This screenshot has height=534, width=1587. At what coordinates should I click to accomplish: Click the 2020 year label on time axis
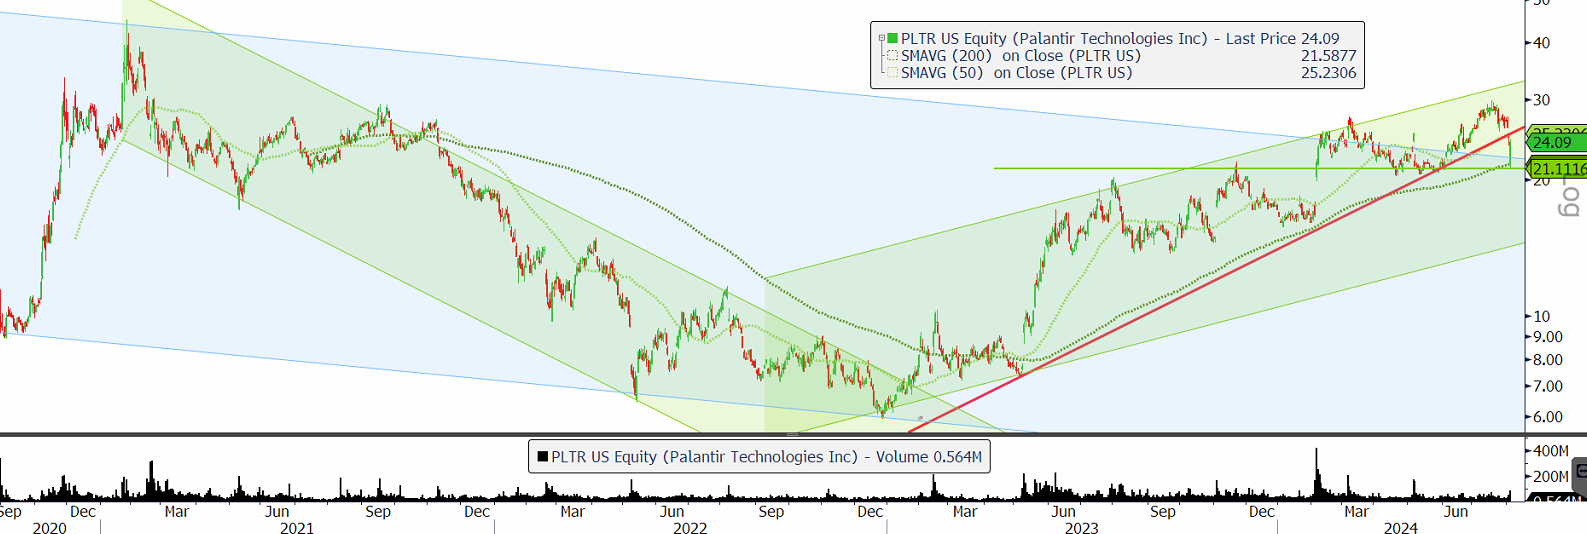coord(50,528)
